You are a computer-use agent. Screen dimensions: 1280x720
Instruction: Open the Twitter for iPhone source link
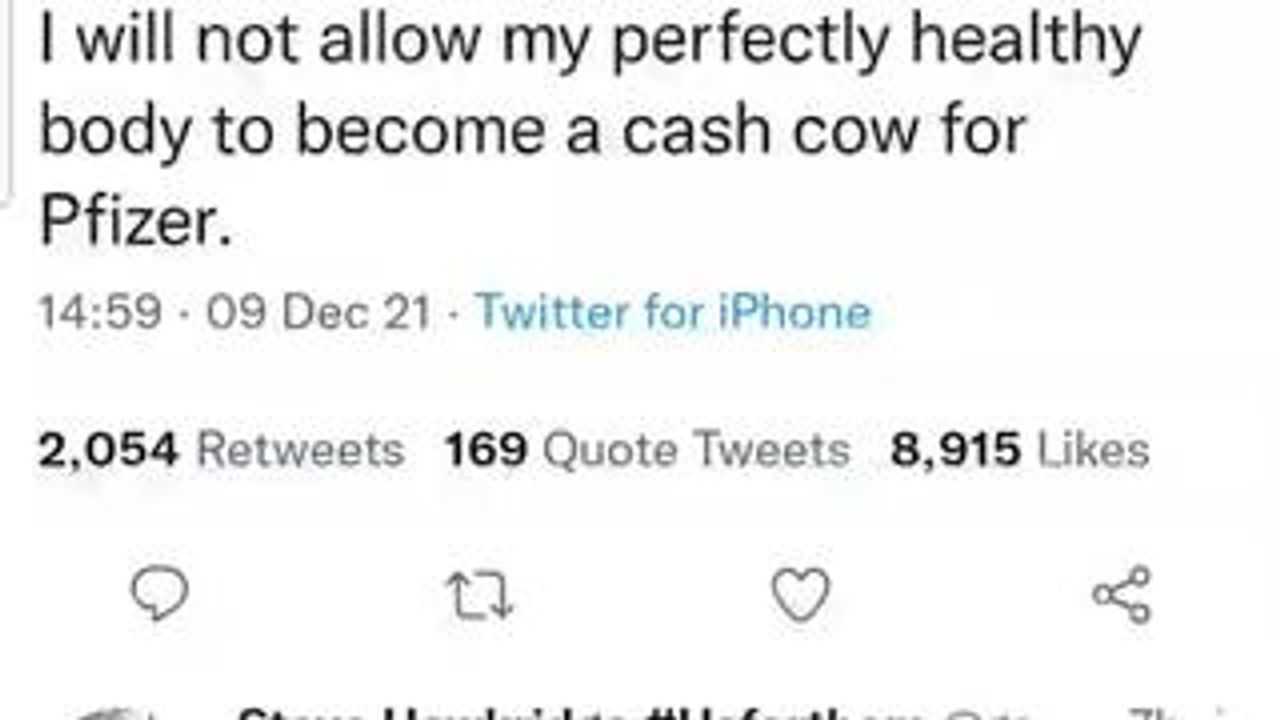[673, 312]
